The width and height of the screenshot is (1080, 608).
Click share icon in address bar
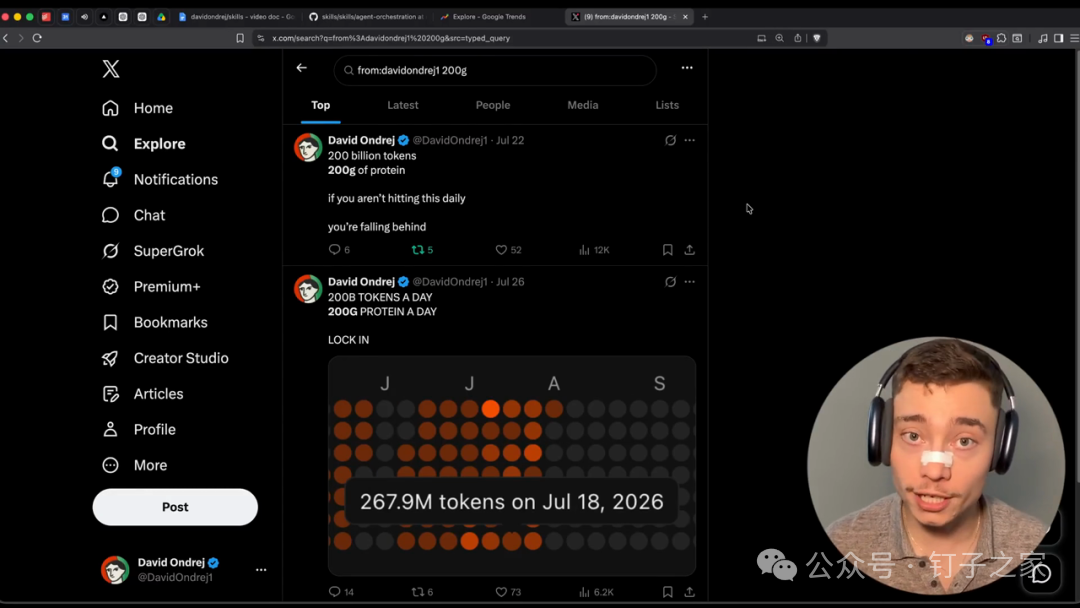coord(798,38)
